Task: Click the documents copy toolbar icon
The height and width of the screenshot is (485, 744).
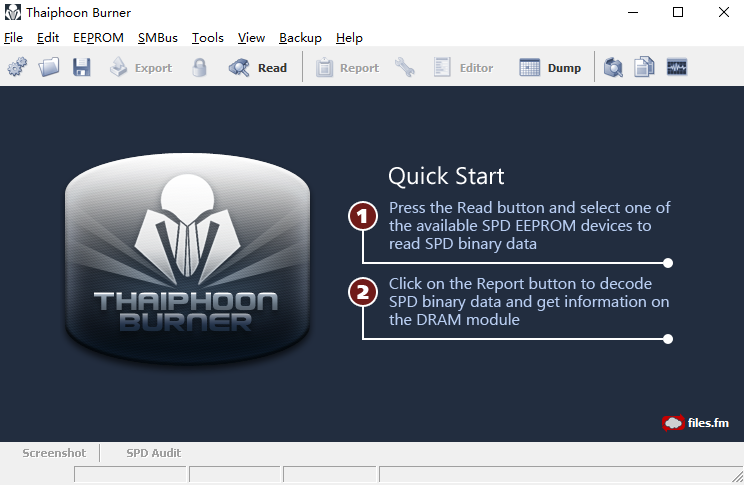Action: pos(644,67)
